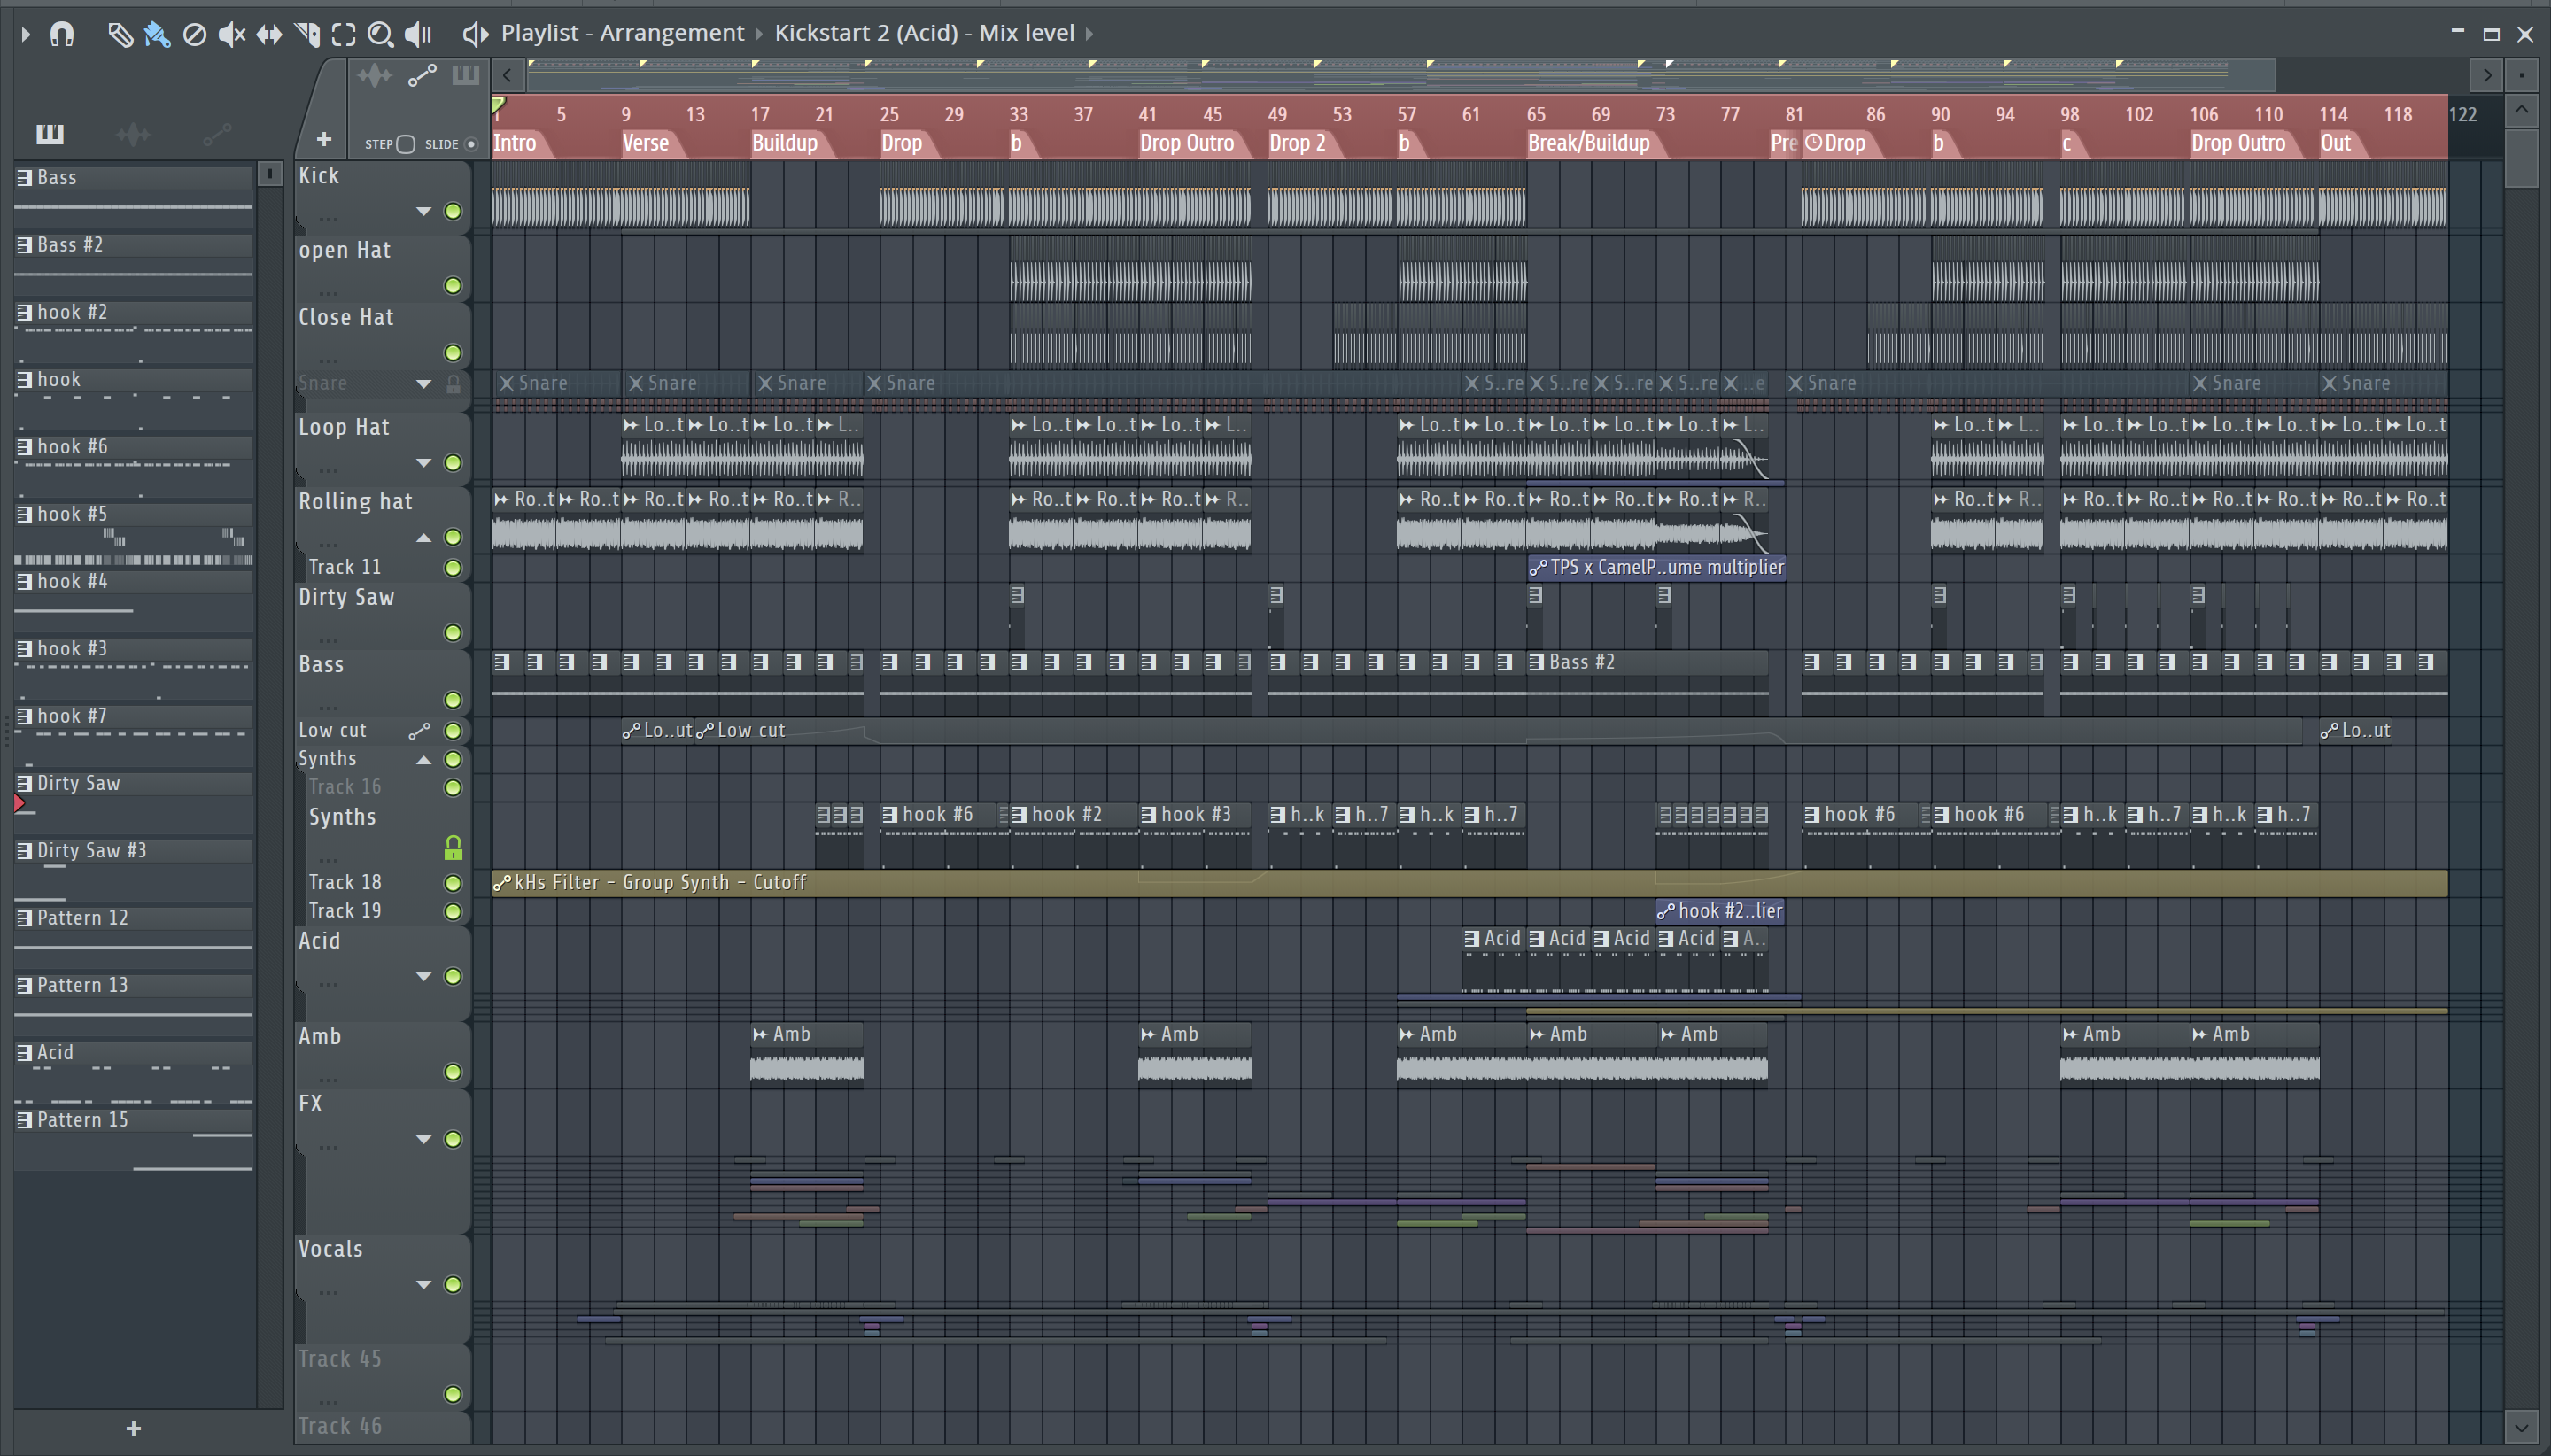Click the Synths track green lock icon
The height and width of the screenshot is (1456, 2551).
453,848
